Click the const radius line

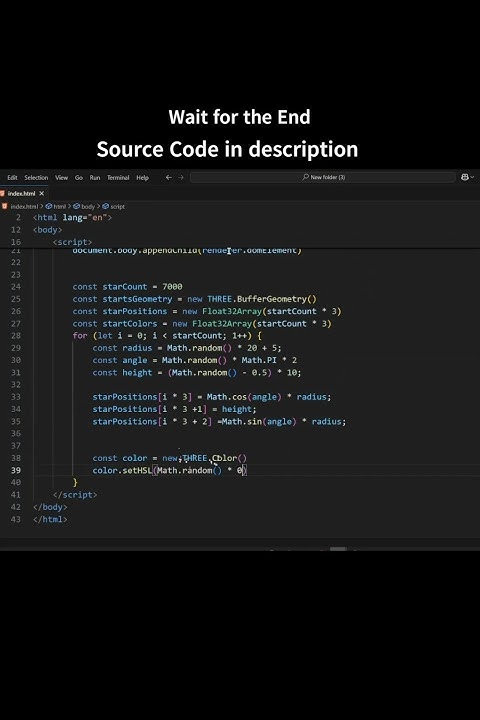pos(186,348)
